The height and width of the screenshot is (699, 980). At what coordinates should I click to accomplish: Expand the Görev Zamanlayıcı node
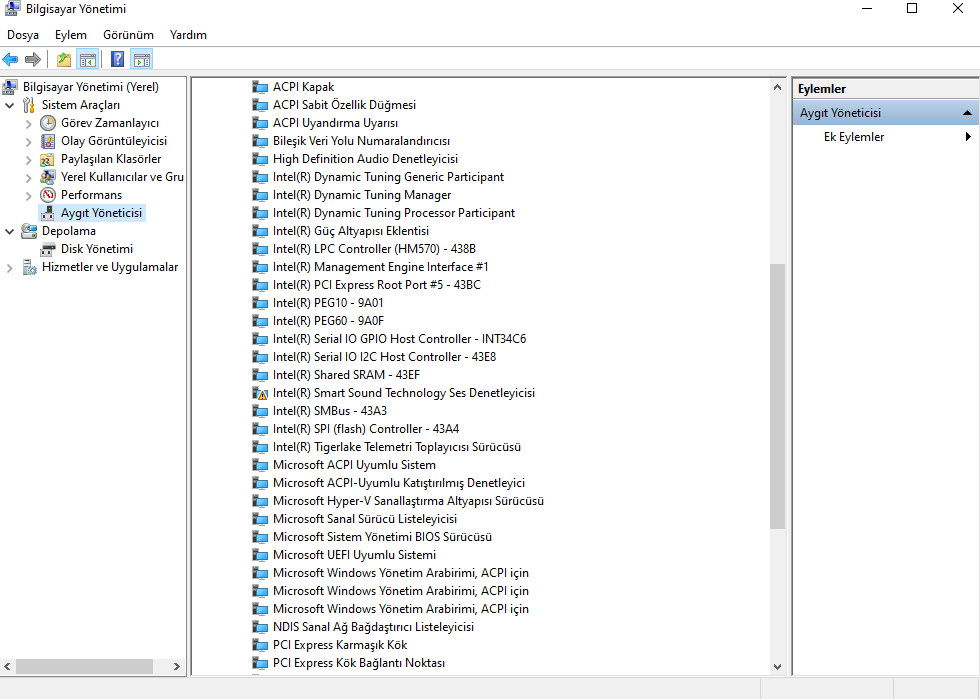(x=28, y=124)
